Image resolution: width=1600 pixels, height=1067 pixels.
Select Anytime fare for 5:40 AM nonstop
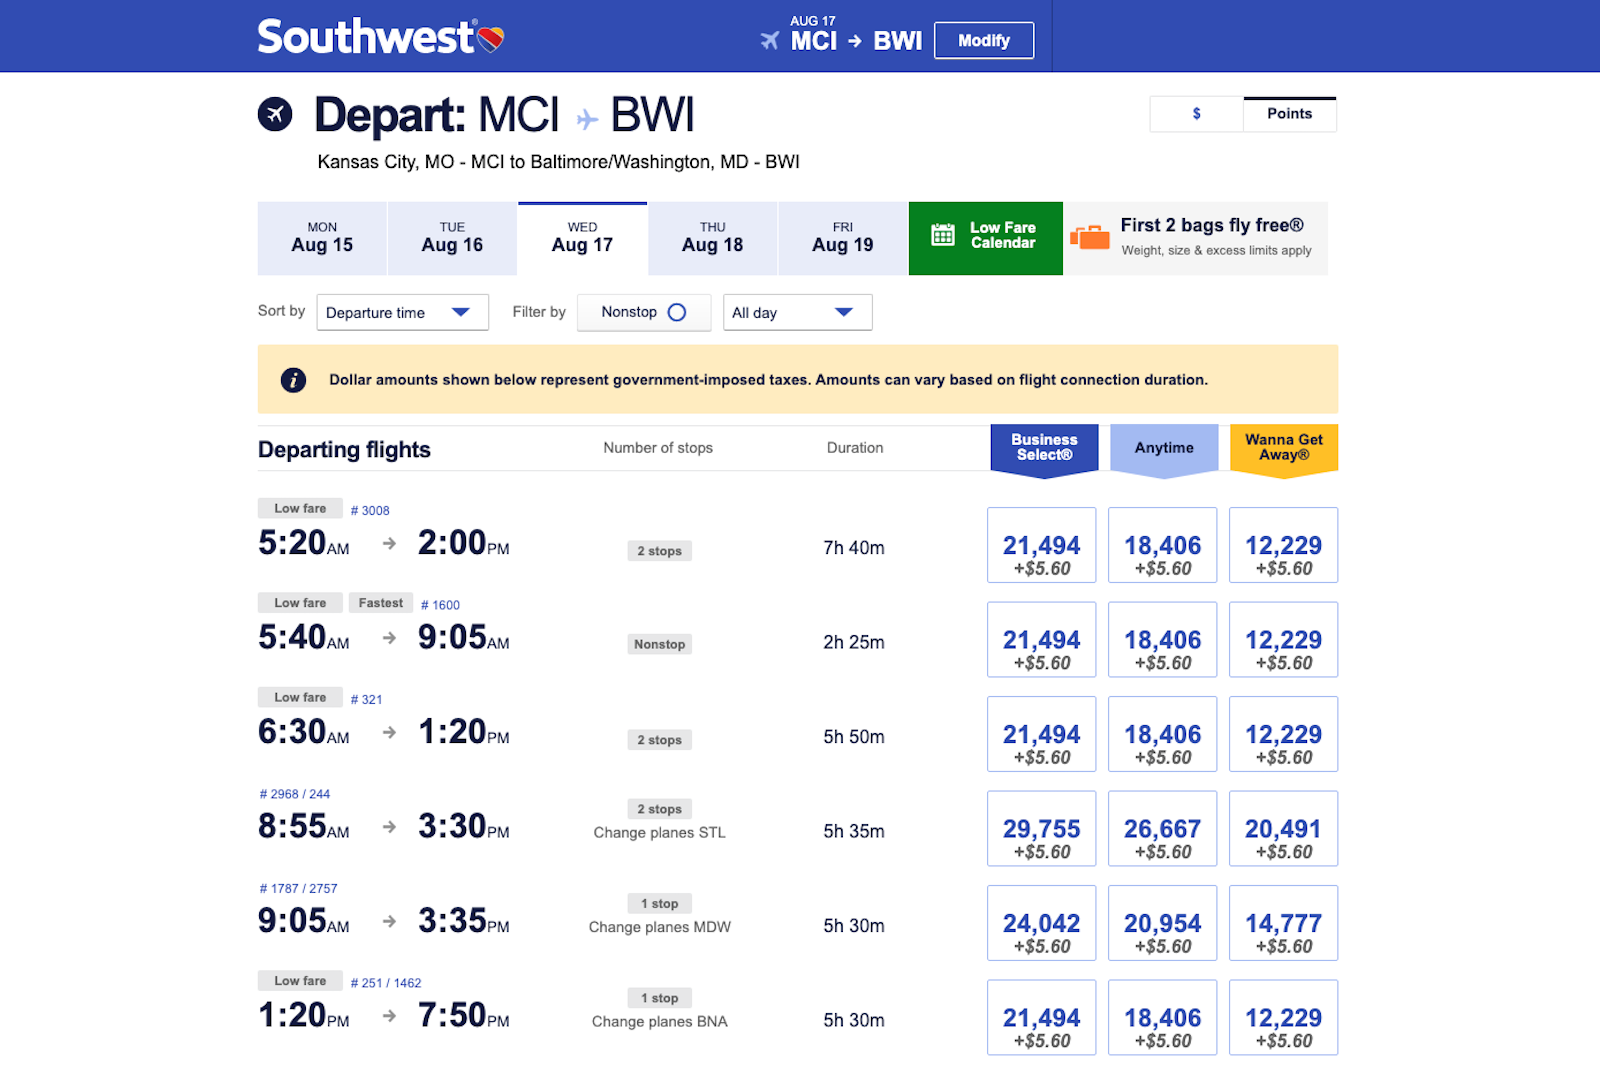click(1163, 640)
